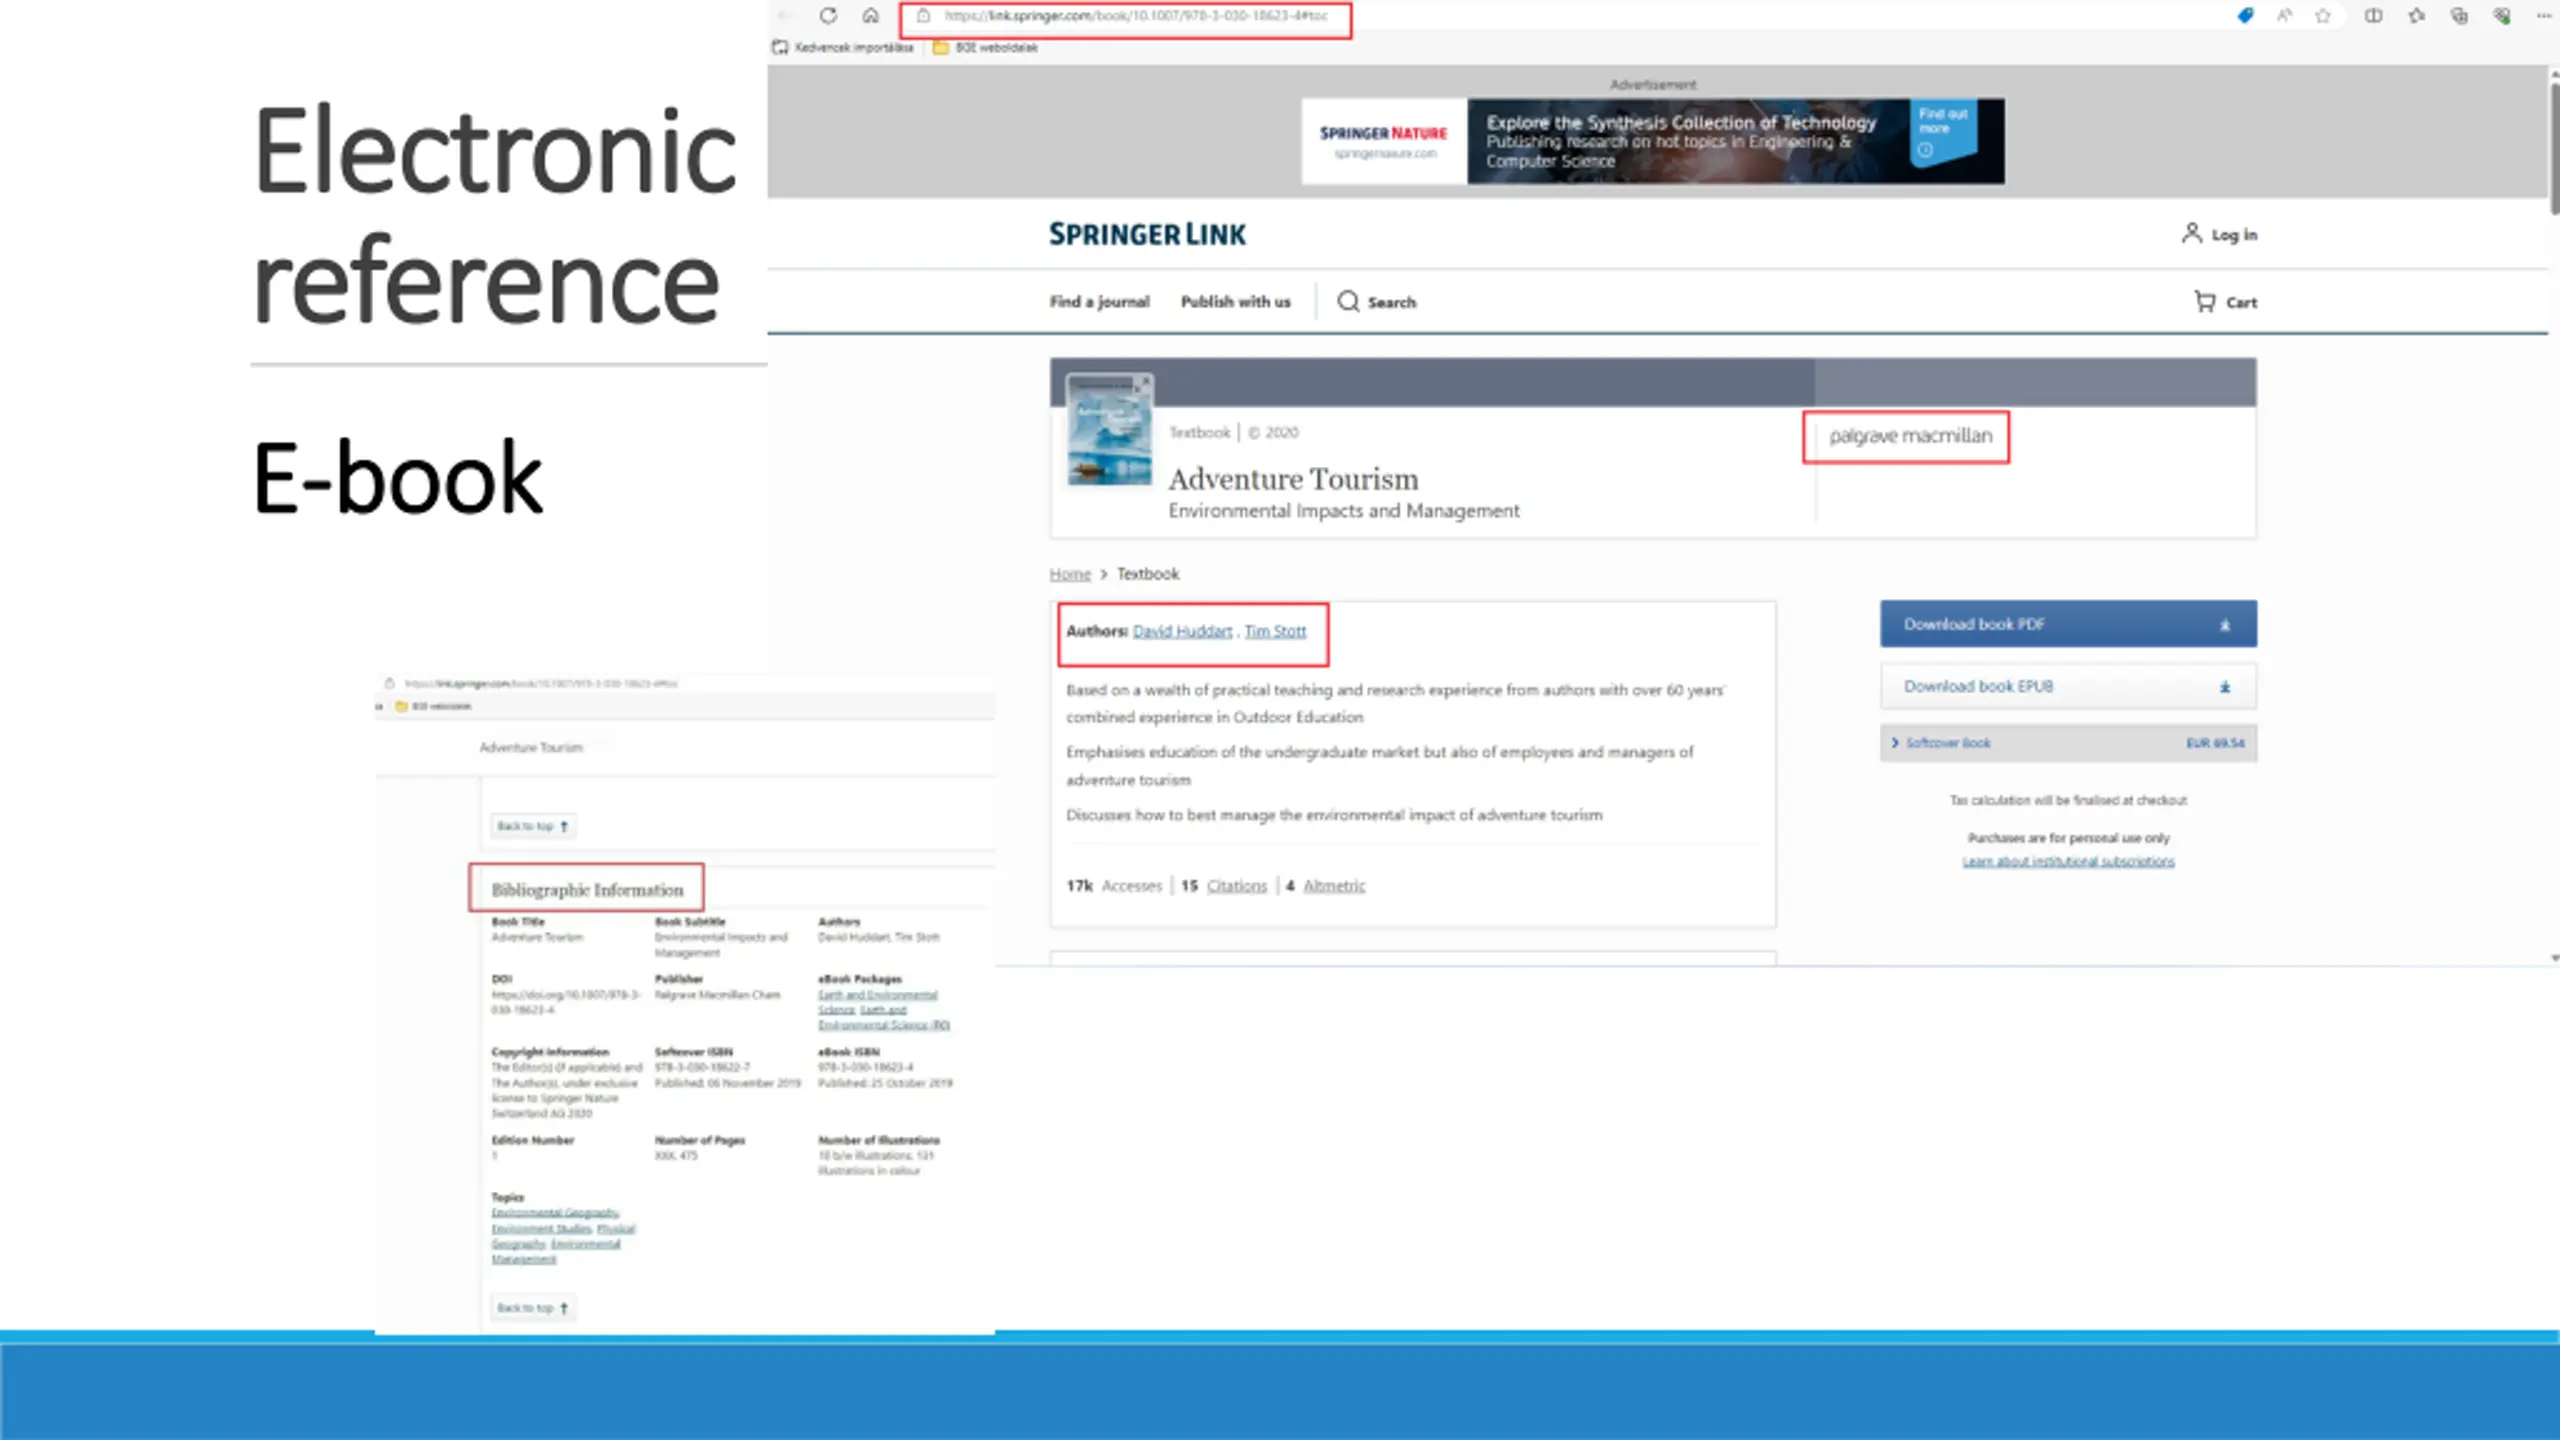2560x1440 pixels.
Task: Open Learn about institutional subscriptions link
Action: (x=2068, y=861)
